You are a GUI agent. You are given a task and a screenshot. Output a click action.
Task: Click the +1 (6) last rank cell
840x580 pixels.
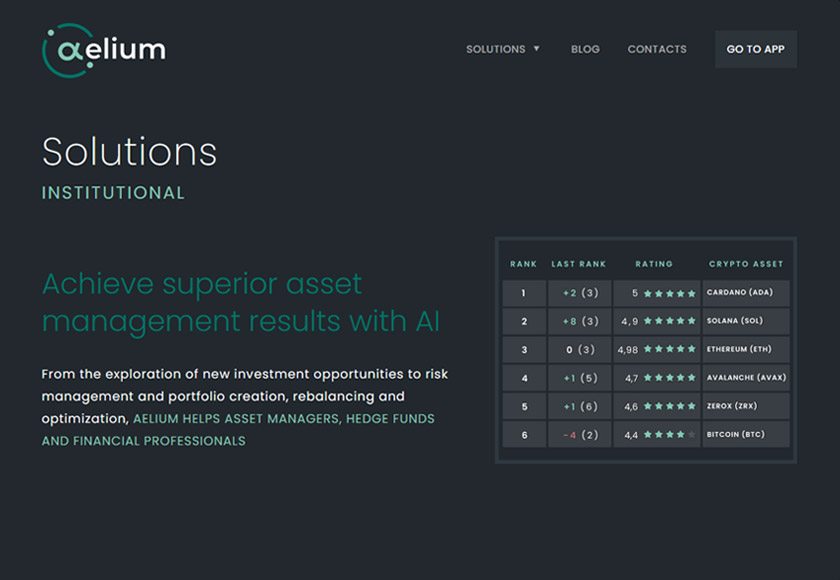pos(580,406)
